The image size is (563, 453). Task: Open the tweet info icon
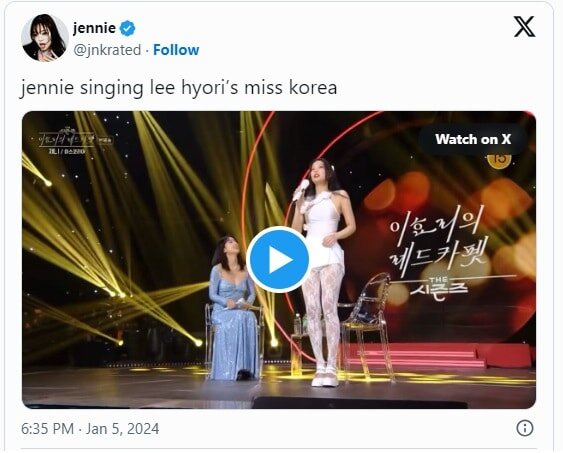pos(525,428)
